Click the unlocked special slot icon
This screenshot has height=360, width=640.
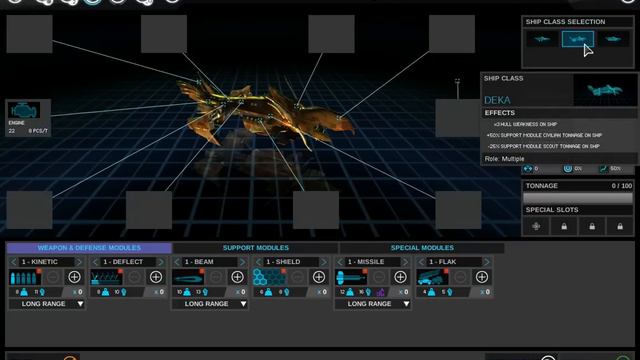[536, 226]
